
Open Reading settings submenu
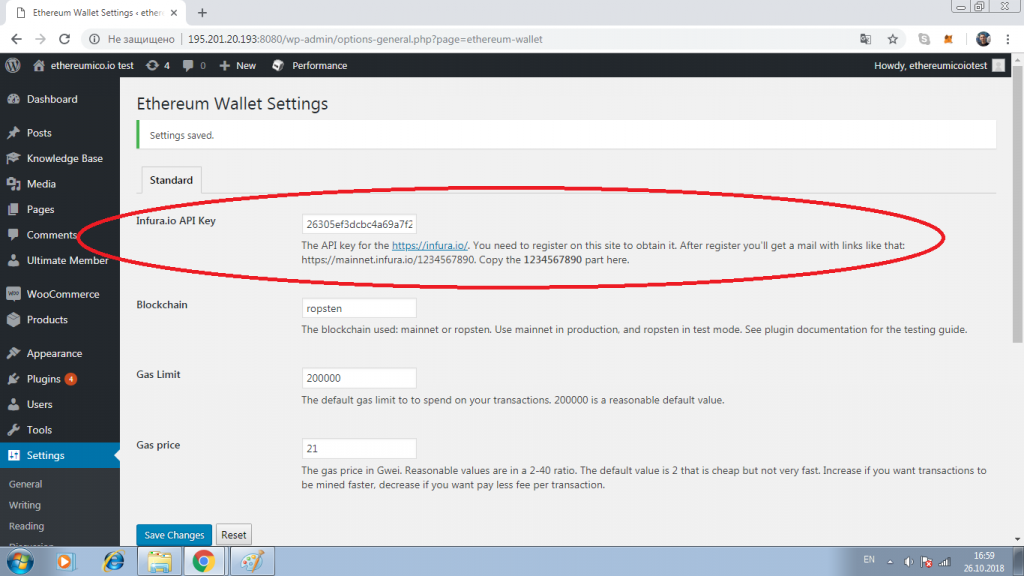pyautogui.click(x=27, y=526)
